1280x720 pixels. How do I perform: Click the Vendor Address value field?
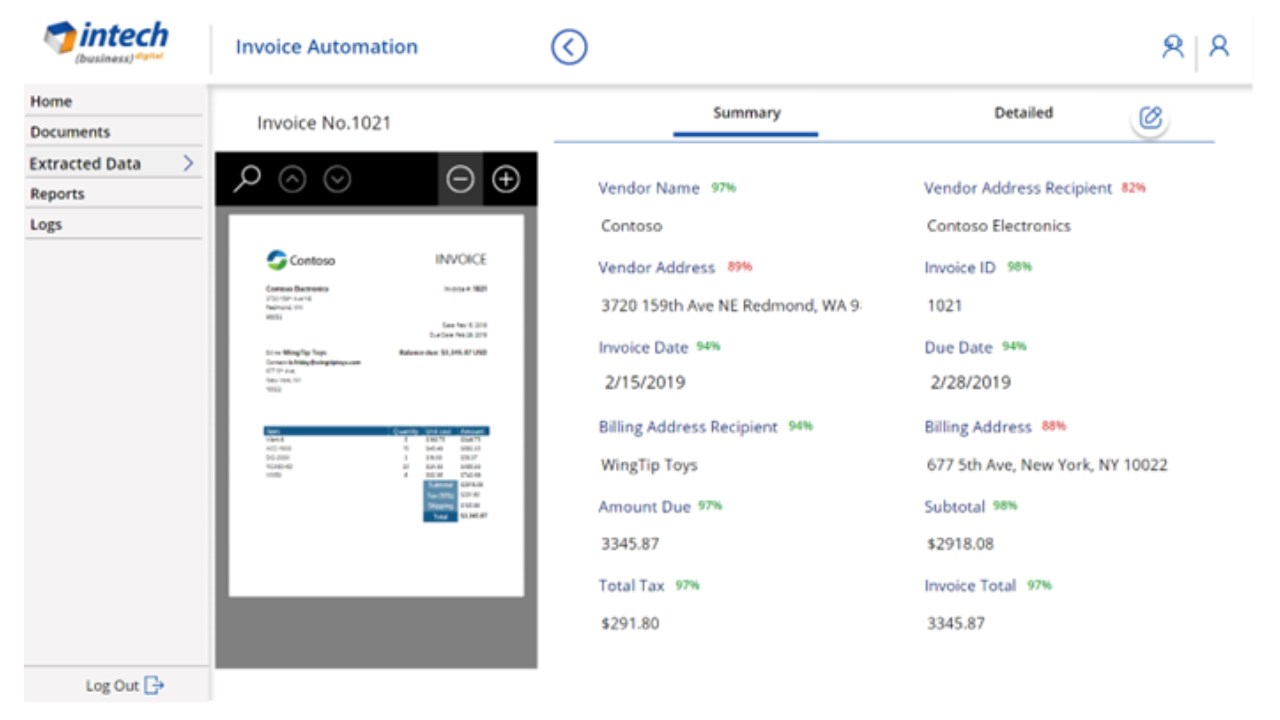click(x=730, y=306)
